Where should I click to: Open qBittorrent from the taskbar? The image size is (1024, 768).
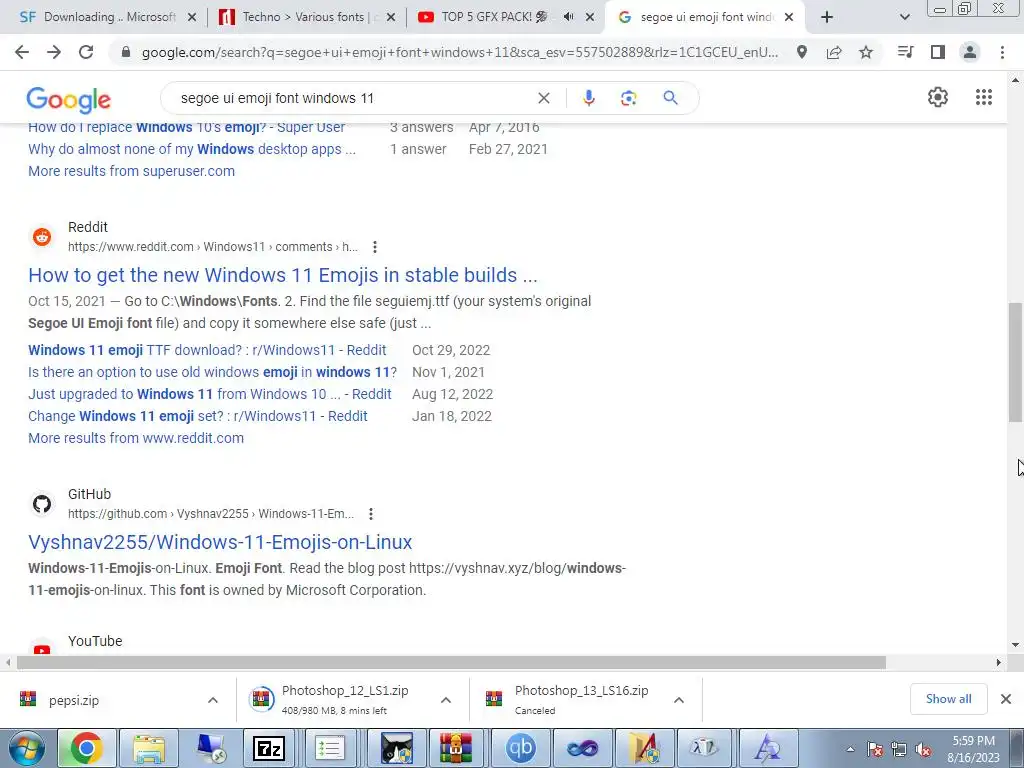click(520, 748)
